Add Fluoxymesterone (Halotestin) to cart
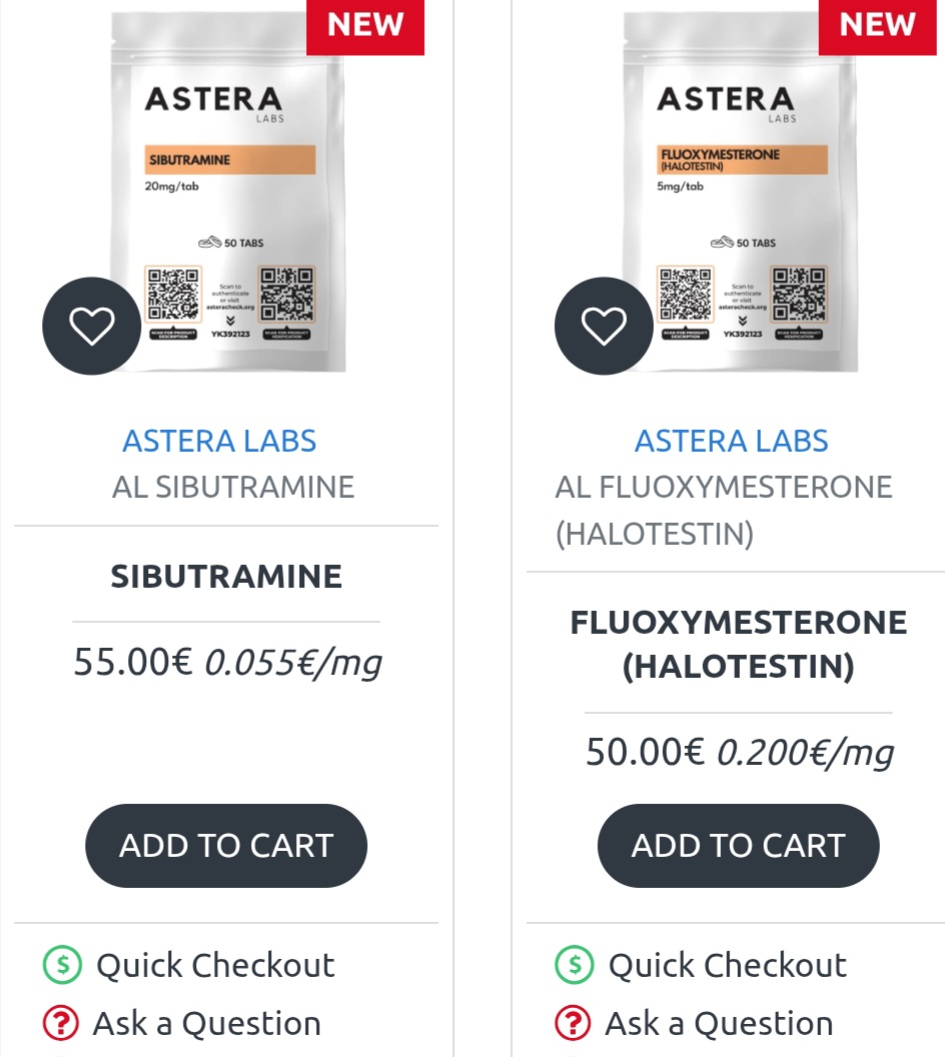The image size is (945, 1057). (x=738, y=845)
